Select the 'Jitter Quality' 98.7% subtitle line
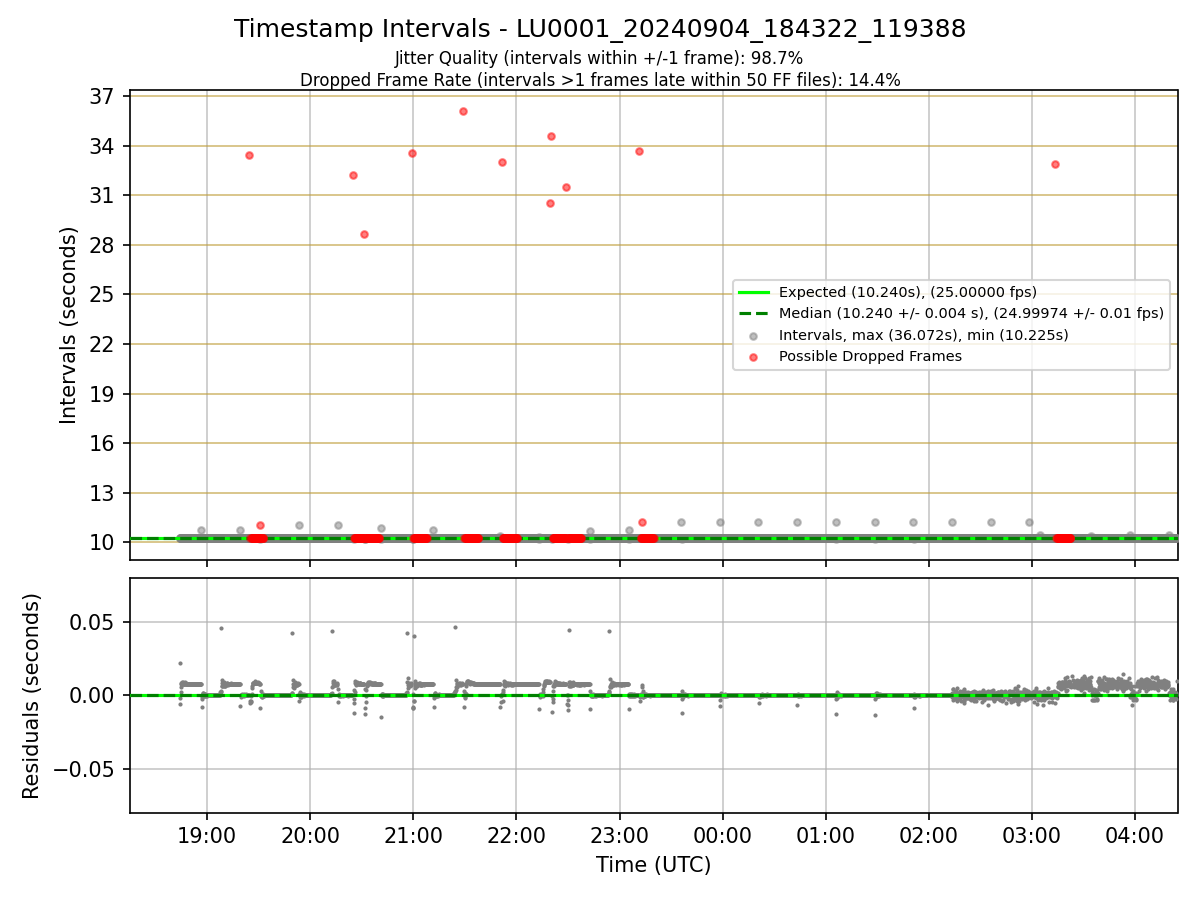The image size is (1200, 900). coord(600,59)
